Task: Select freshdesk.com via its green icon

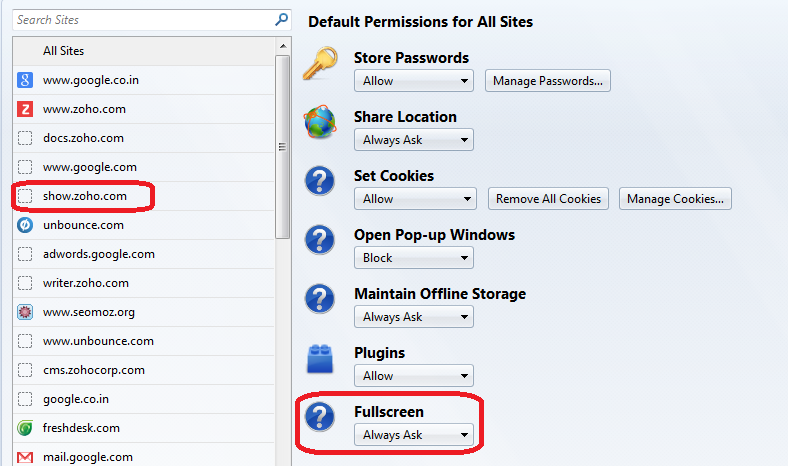Action: point(25,428)
